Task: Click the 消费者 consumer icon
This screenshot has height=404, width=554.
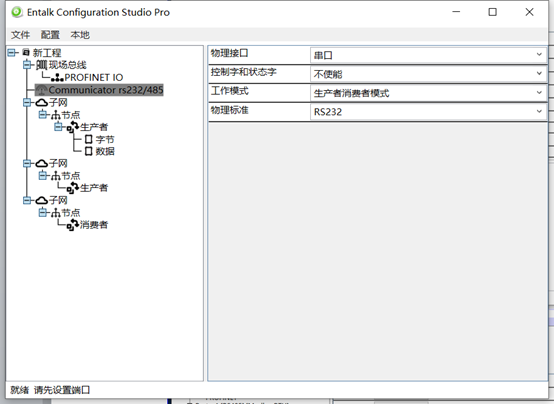Action: click(x=73, y=224)
